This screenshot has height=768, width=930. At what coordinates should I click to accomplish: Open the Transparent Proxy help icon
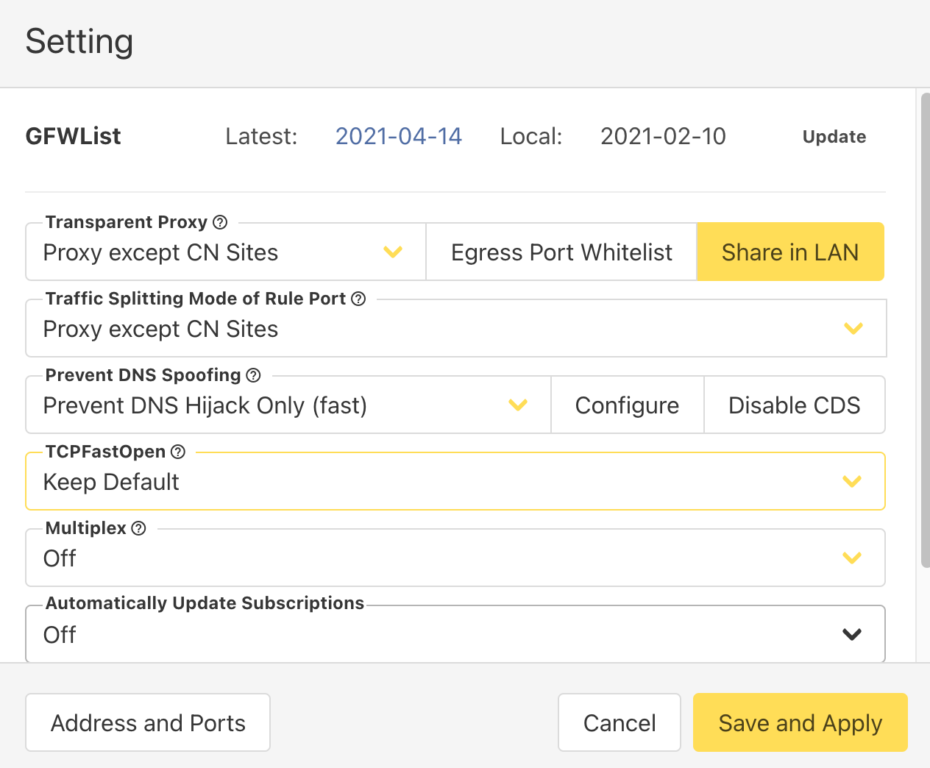222,222
